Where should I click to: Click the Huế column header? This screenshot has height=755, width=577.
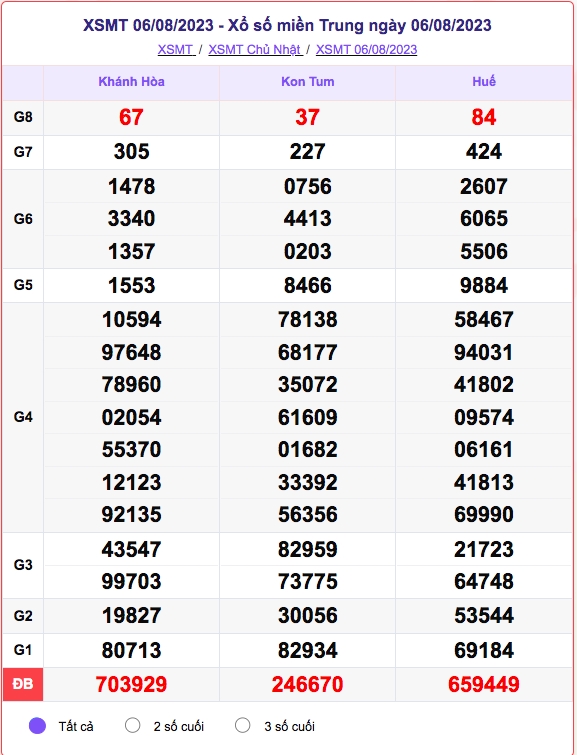click(x=484, y=81)
